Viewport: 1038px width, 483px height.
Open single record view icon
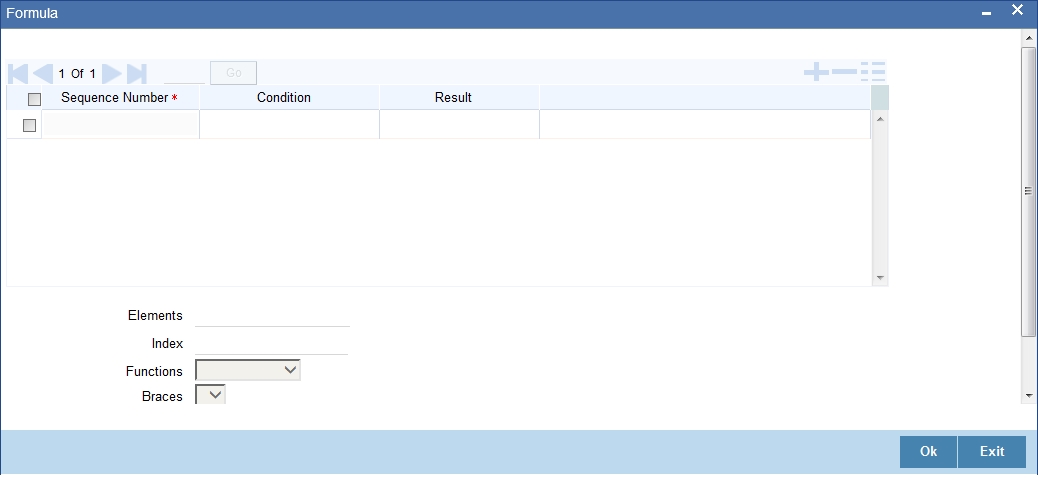tap(873, 71)
